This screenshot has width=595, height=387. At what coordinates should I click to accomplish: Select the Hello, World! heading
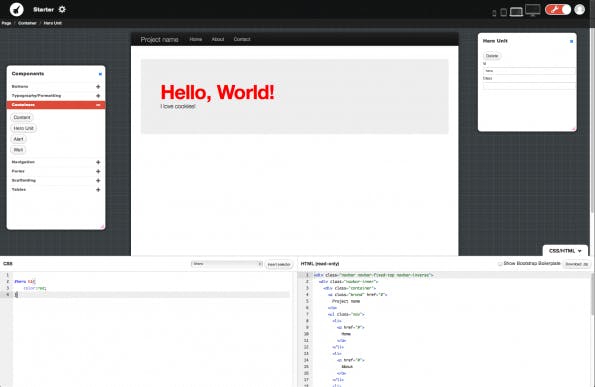[x=217, y=92]
